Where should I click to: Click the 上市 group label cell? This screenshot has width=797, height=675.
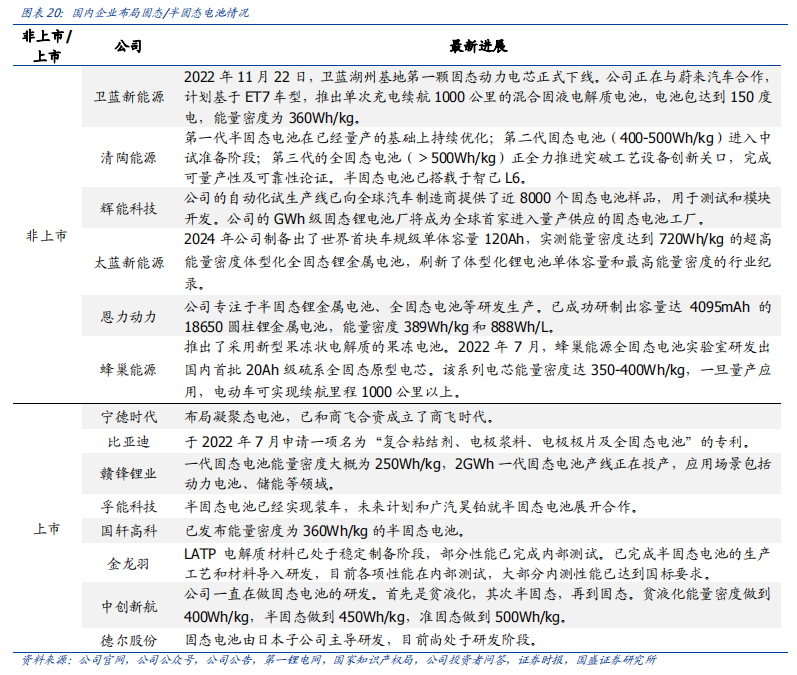(47, 529)
